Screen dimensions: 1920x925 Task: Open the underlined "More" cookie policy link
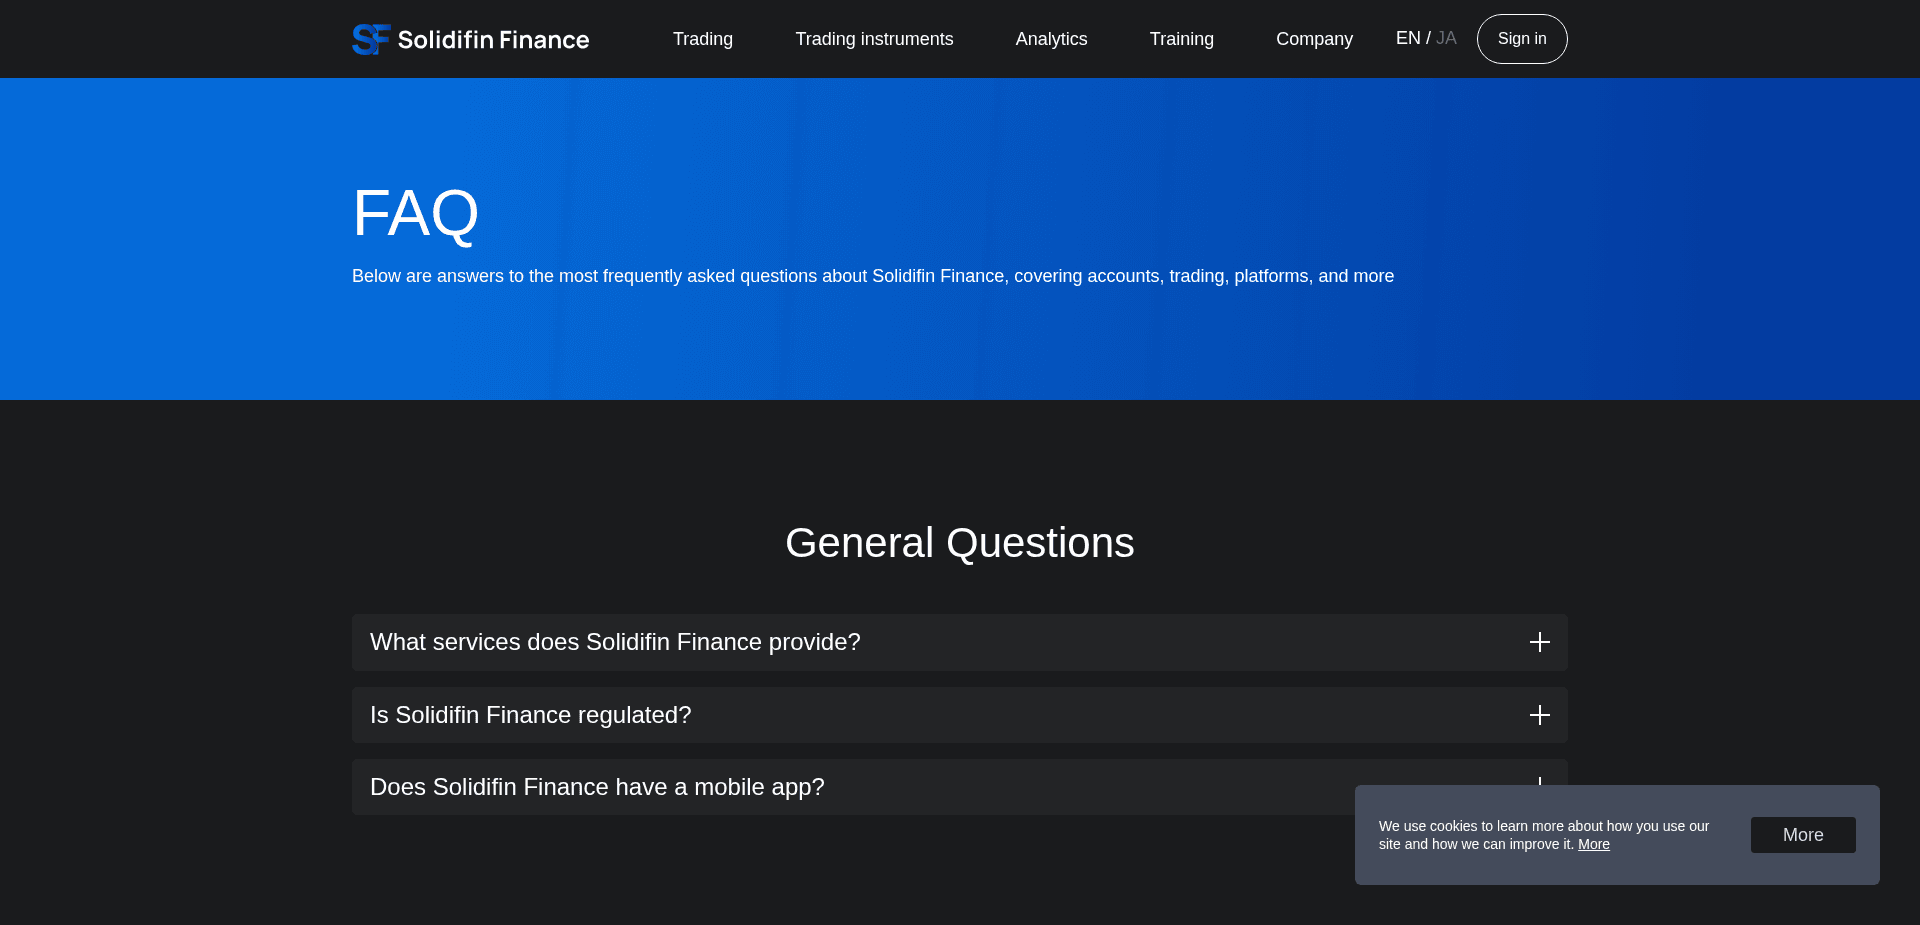tap(1595, 844)
